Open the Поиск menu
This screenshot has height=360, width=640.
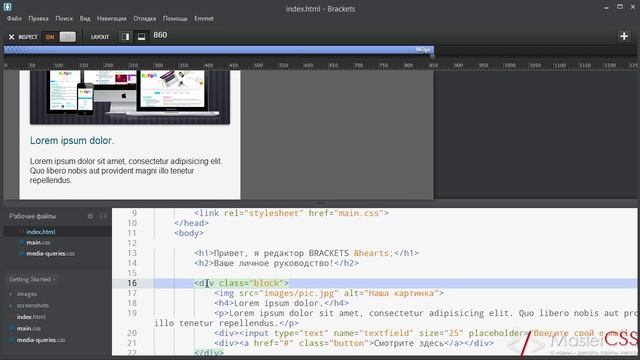pyautogui.click(x=64, y=18)
